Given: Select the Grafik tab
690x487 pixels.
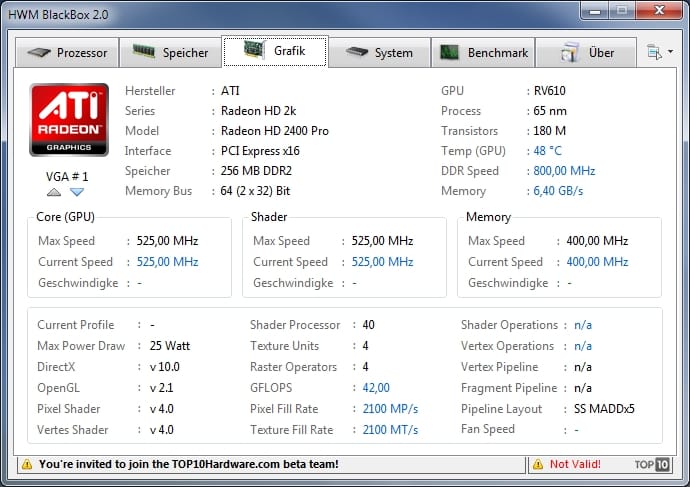Looking at the screenshot, I should click(275, 51).
